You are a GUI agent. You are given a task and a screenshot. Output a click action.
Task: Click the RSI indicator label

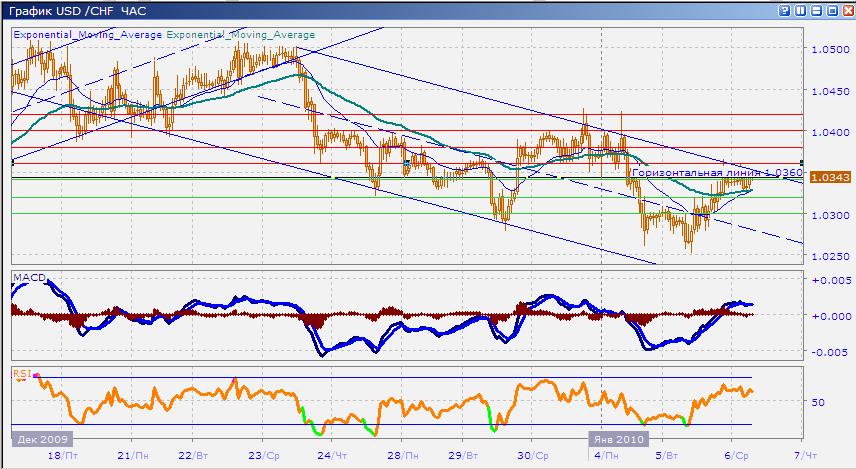[x=21, y=374]
